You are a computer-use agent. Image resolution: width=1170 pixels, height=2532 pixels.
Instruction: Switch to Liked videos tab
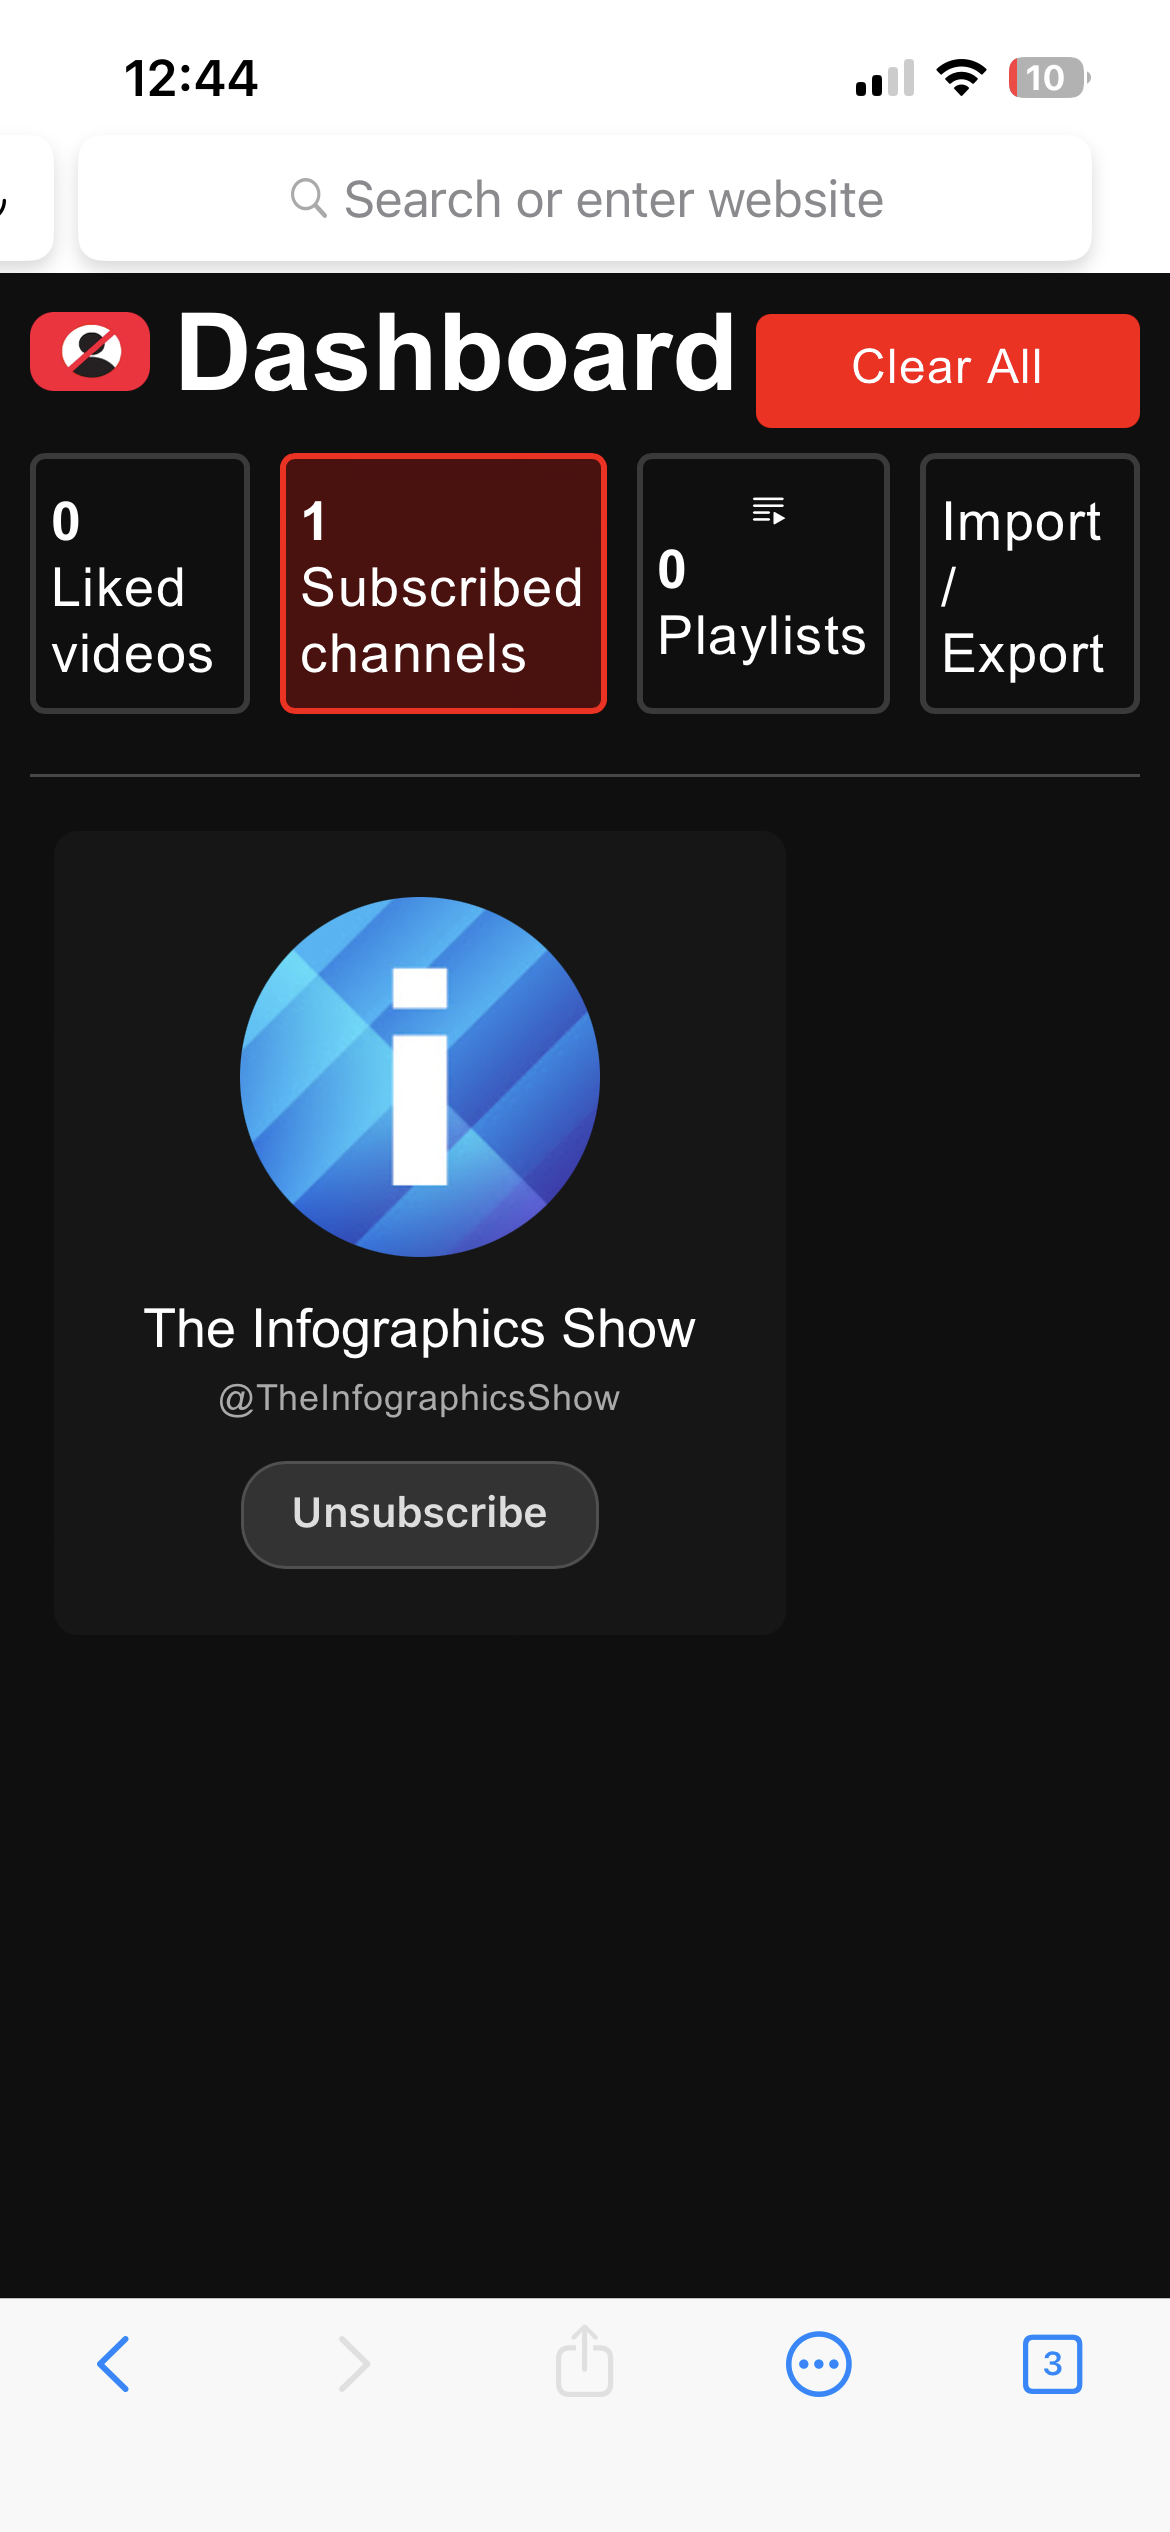tap(140, 584)
